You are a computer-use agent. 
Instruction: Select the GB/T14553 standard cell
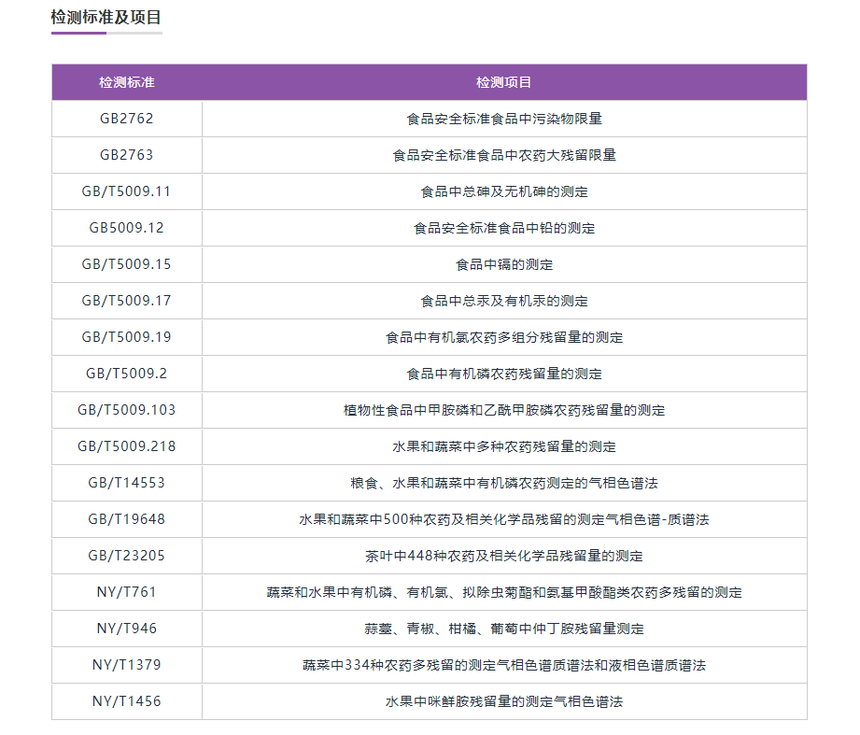coord(127,483)
